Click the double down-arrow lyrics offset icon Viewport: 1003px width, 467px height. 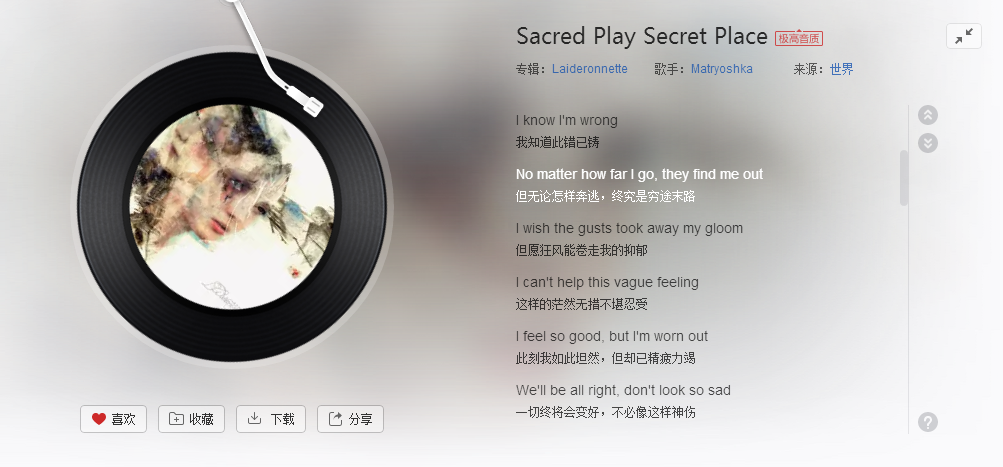coord(928,143)
